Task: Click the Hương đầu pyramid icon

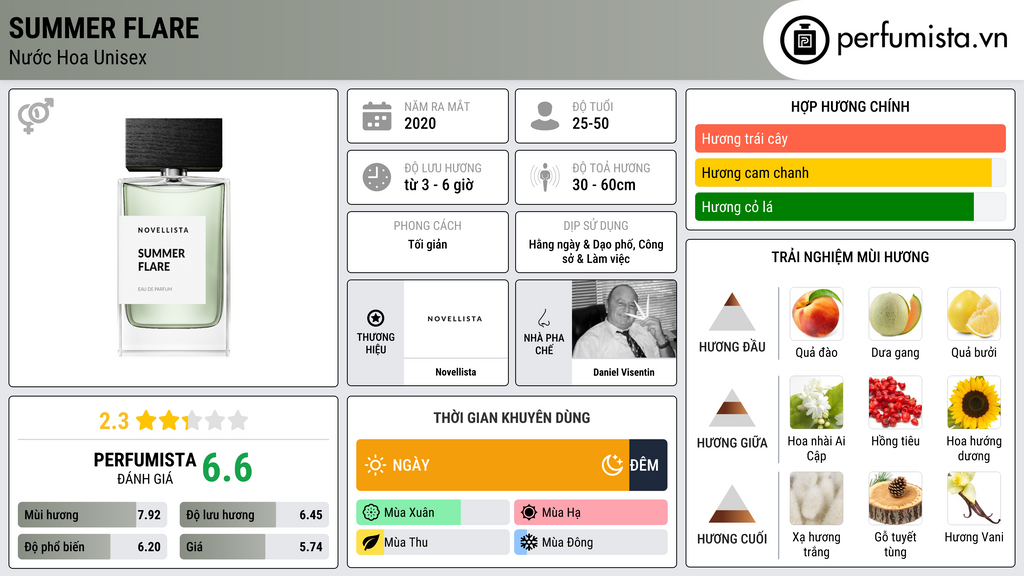Action: pos(732,312)
